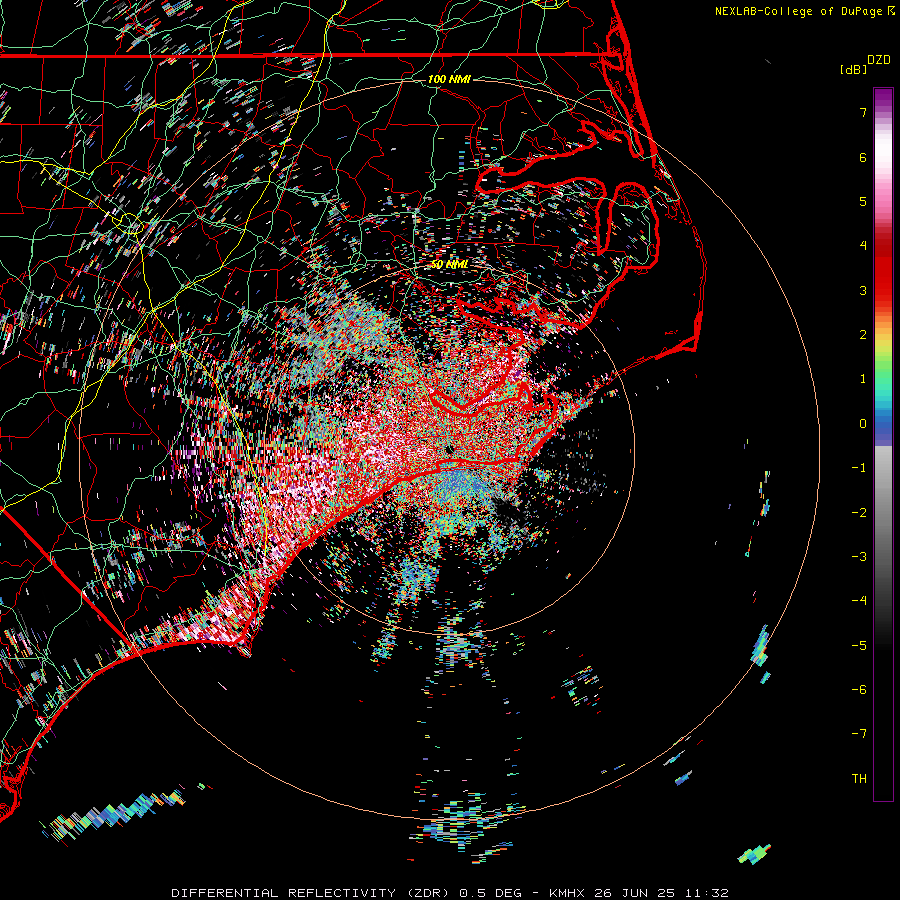This screenshot has width=900, height=900.
Task: Click the 0 value on the color scale
Action: (863, 424)
